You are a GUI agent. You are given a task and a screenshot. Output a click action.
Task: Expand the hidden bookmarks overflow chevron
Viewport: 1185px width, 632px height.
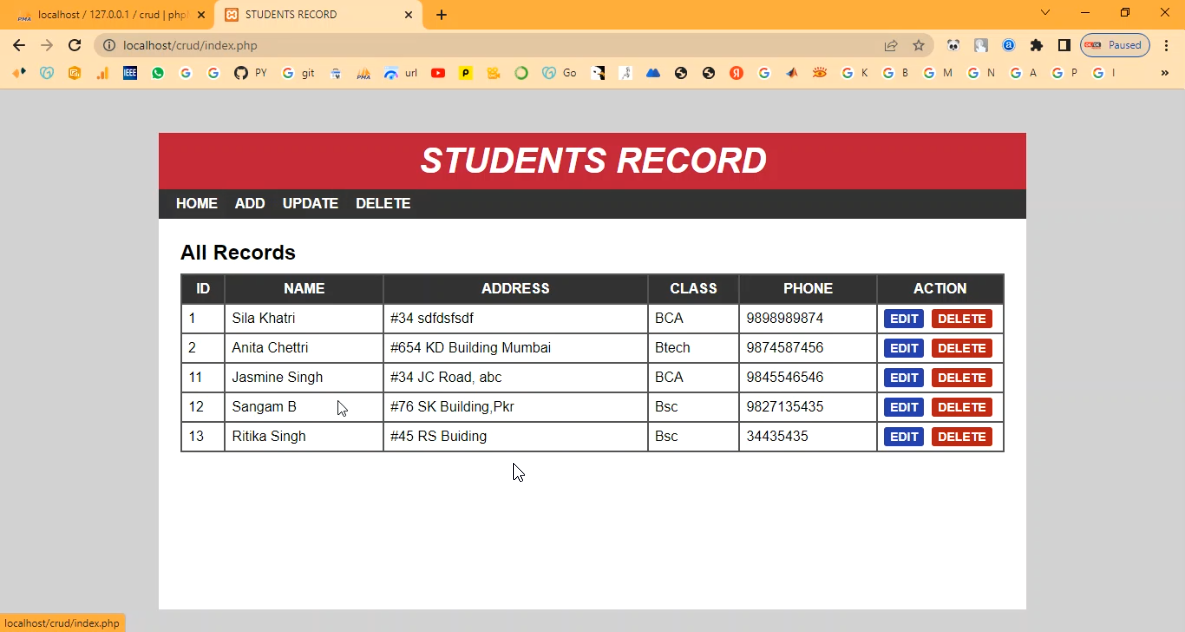point(1164,73)
